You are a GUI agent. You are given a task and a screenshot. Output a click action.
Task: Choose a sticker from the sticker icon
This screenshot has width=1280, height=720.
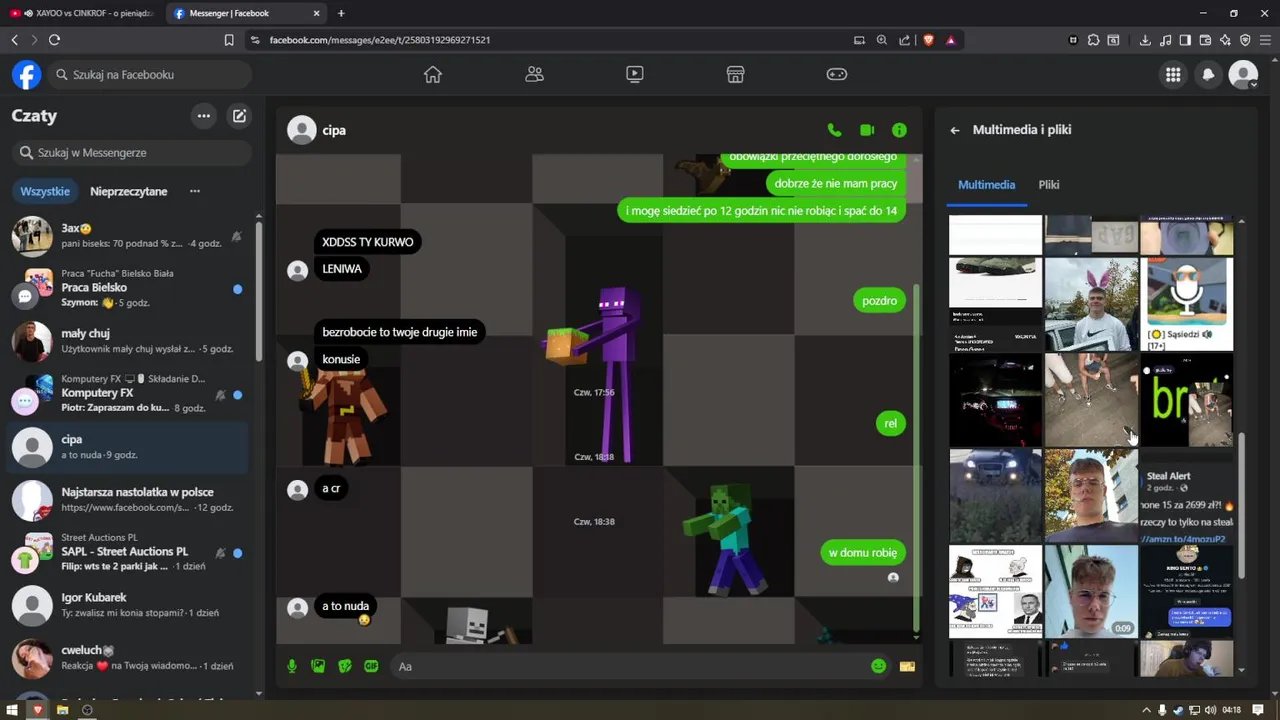click(345, 666)
